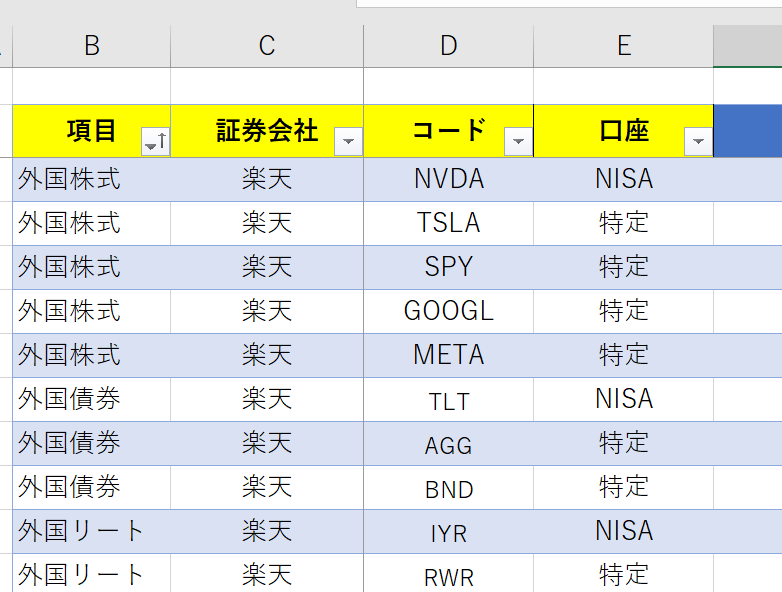The height and width of the screenshot is (592, 782).
Task: Click the TLT bond code cell
Action: pos(448,399)
